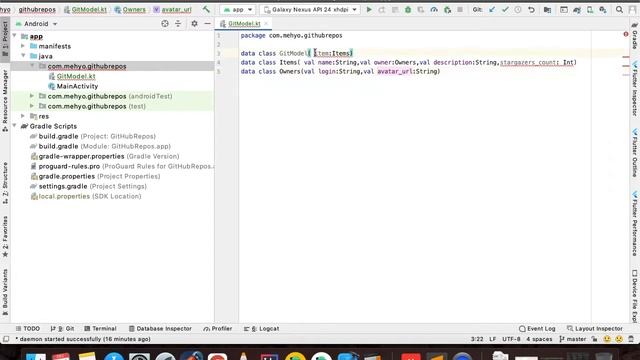Viewport: 640px width, 360px height.
Task: Open Search Everywhere magnifier icon
Action: pos(619,9)
